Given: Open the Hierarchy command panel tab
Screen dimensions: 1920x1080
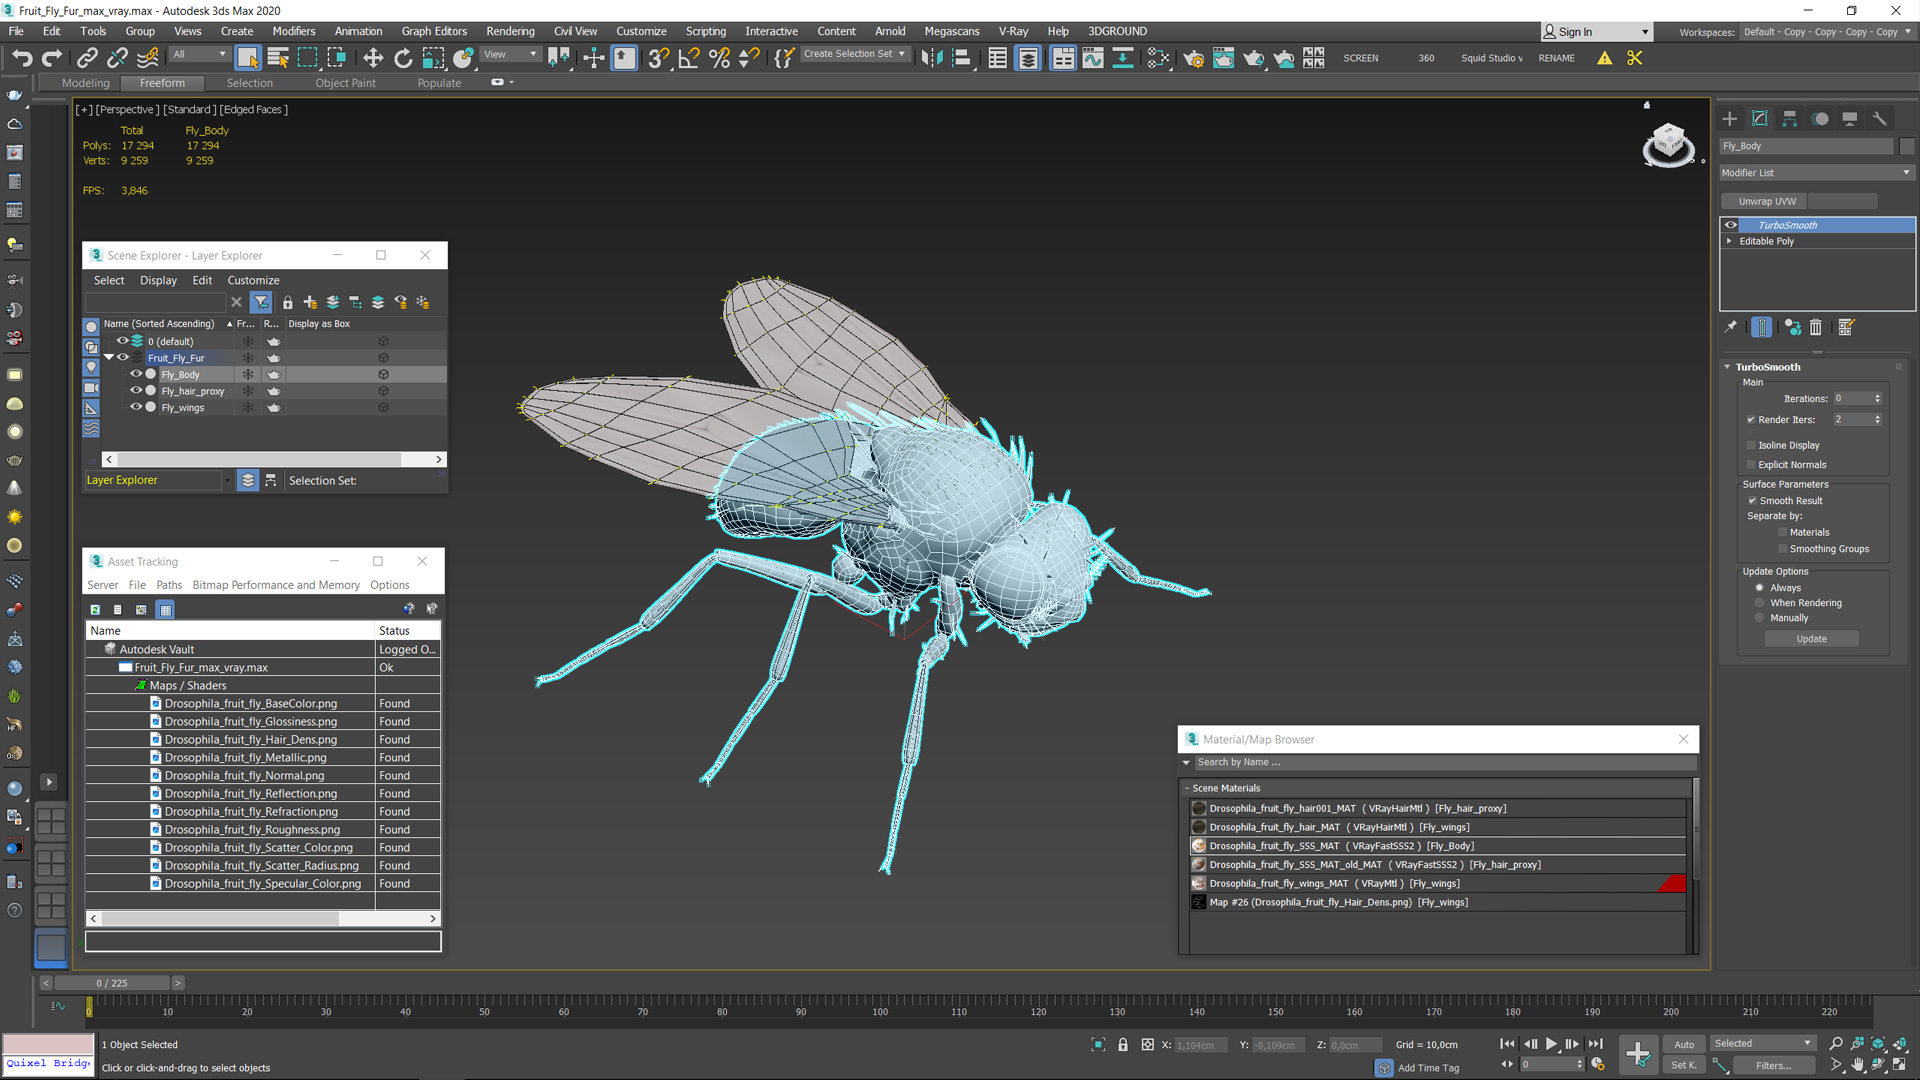Looking at the screenshot, I should (1790, 119).
